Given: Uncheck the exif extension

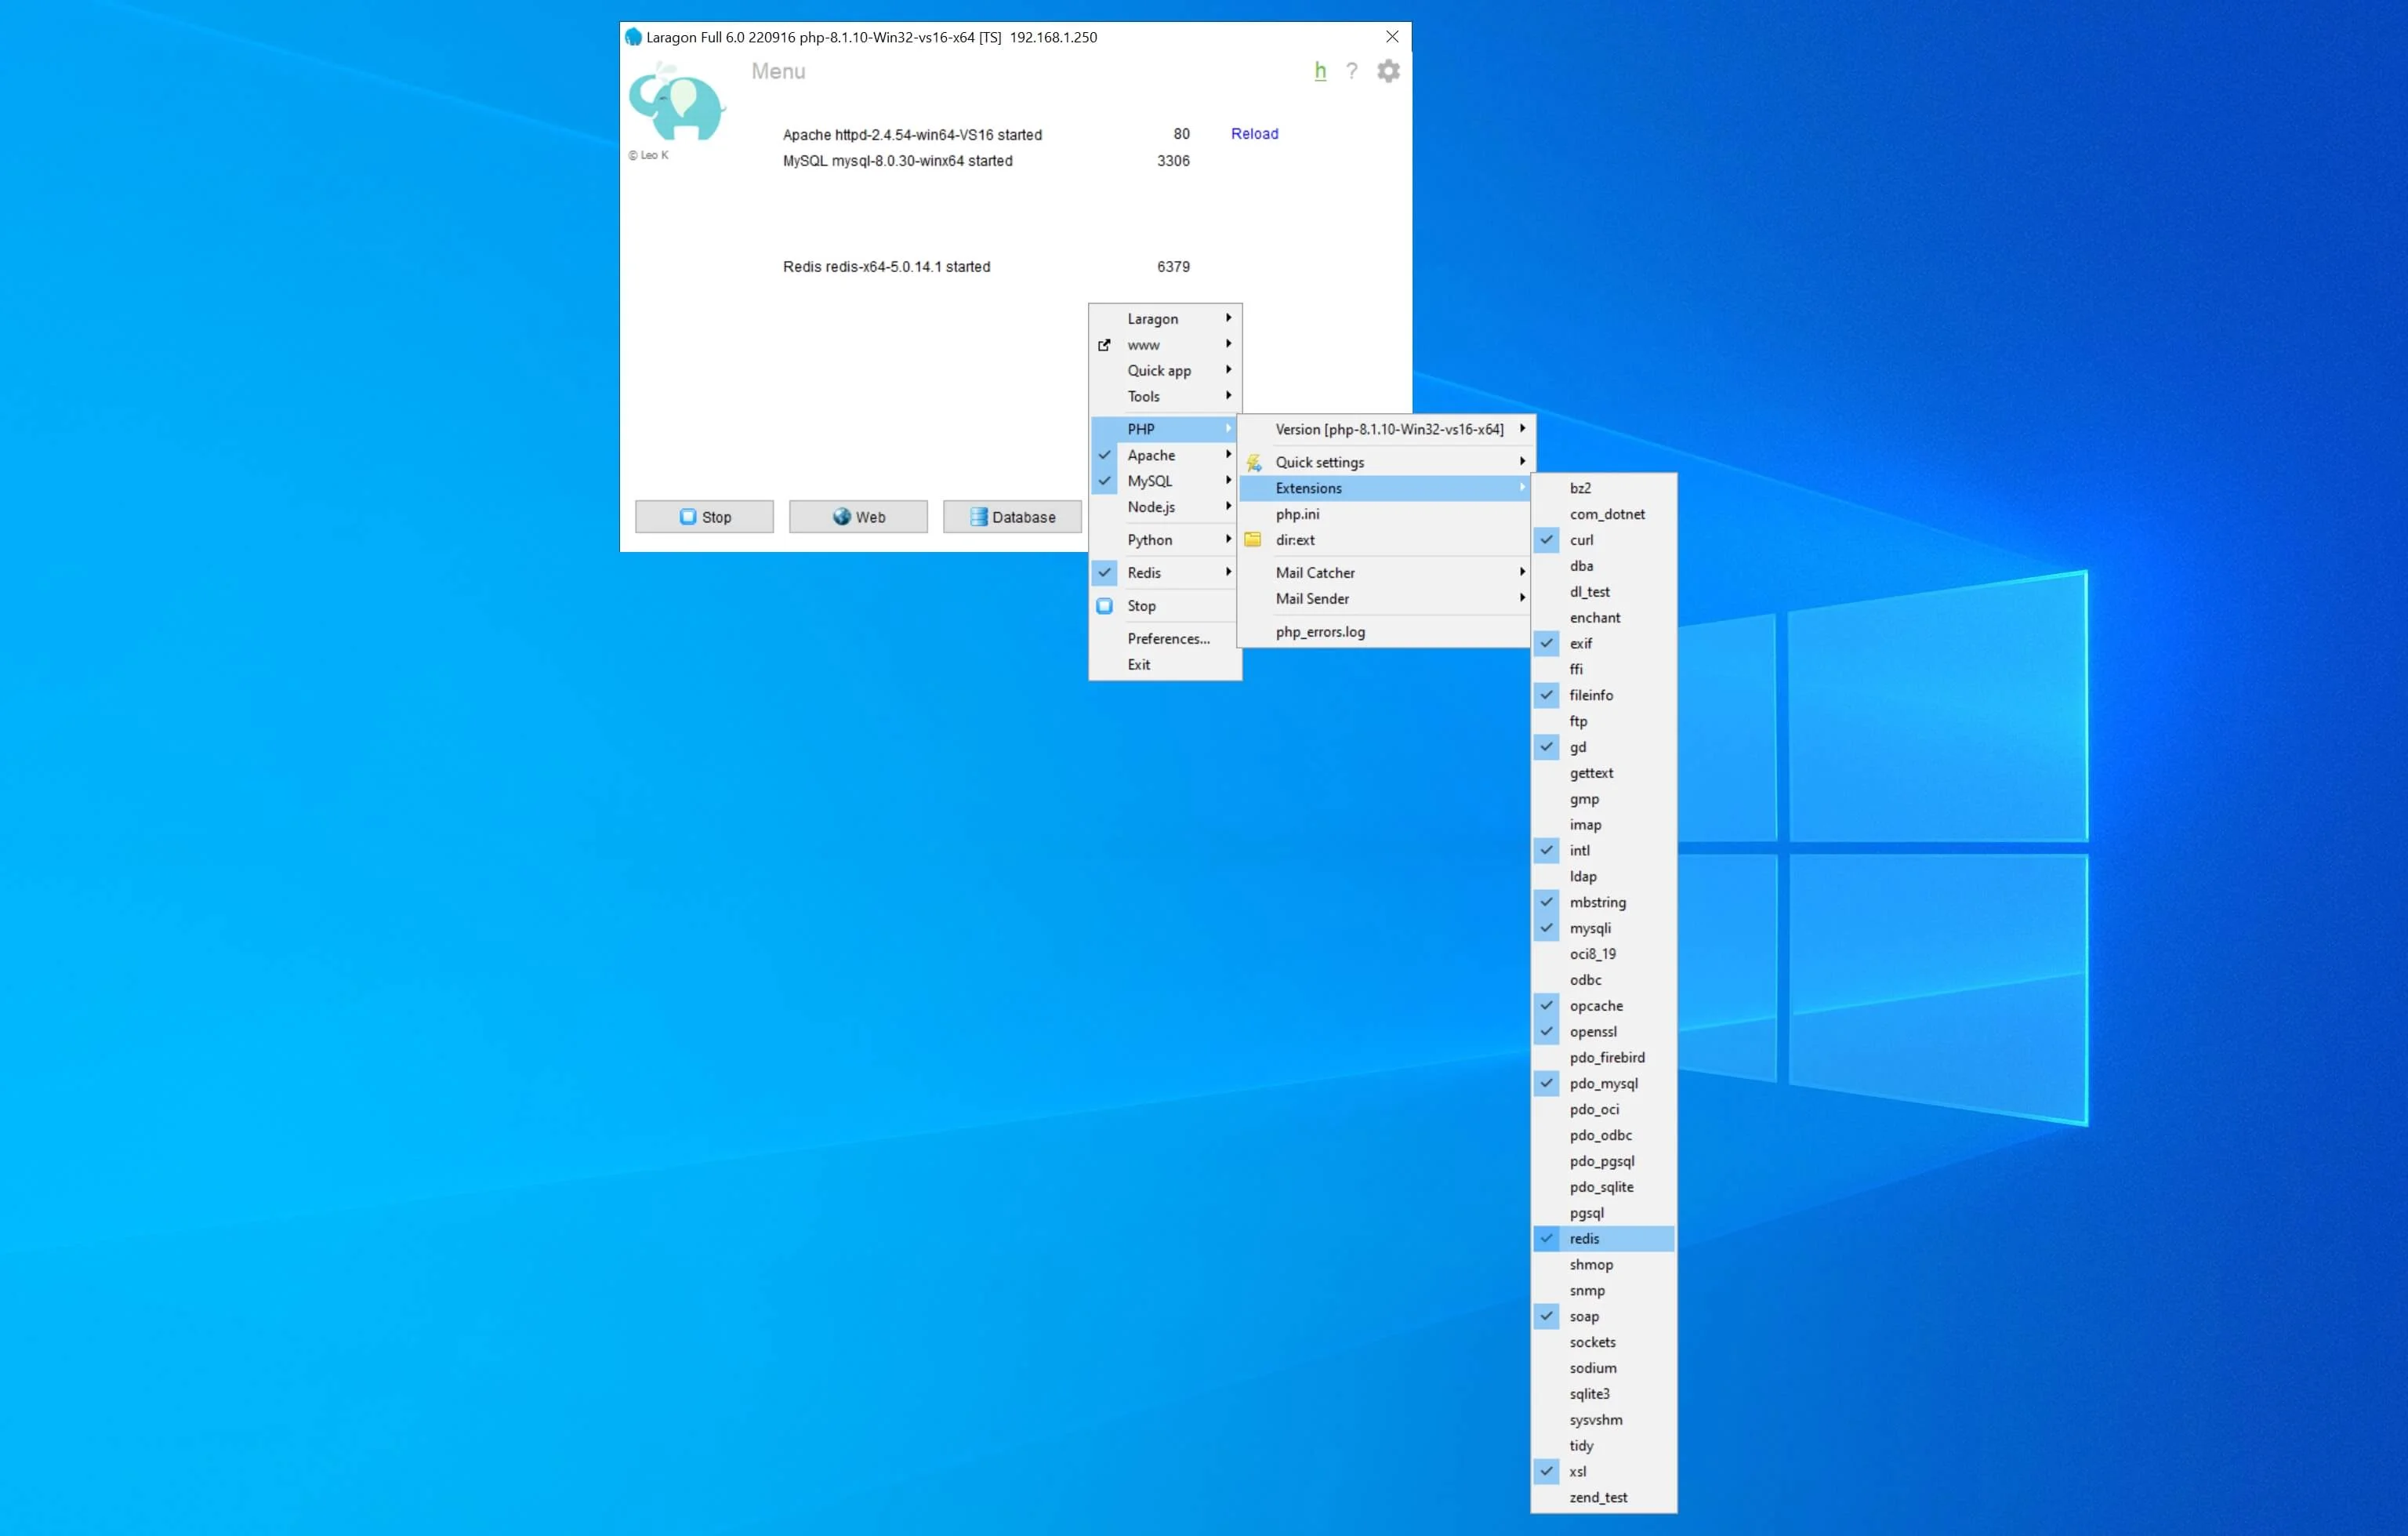Looking at the screenshot, I should tap(1604, 644).
